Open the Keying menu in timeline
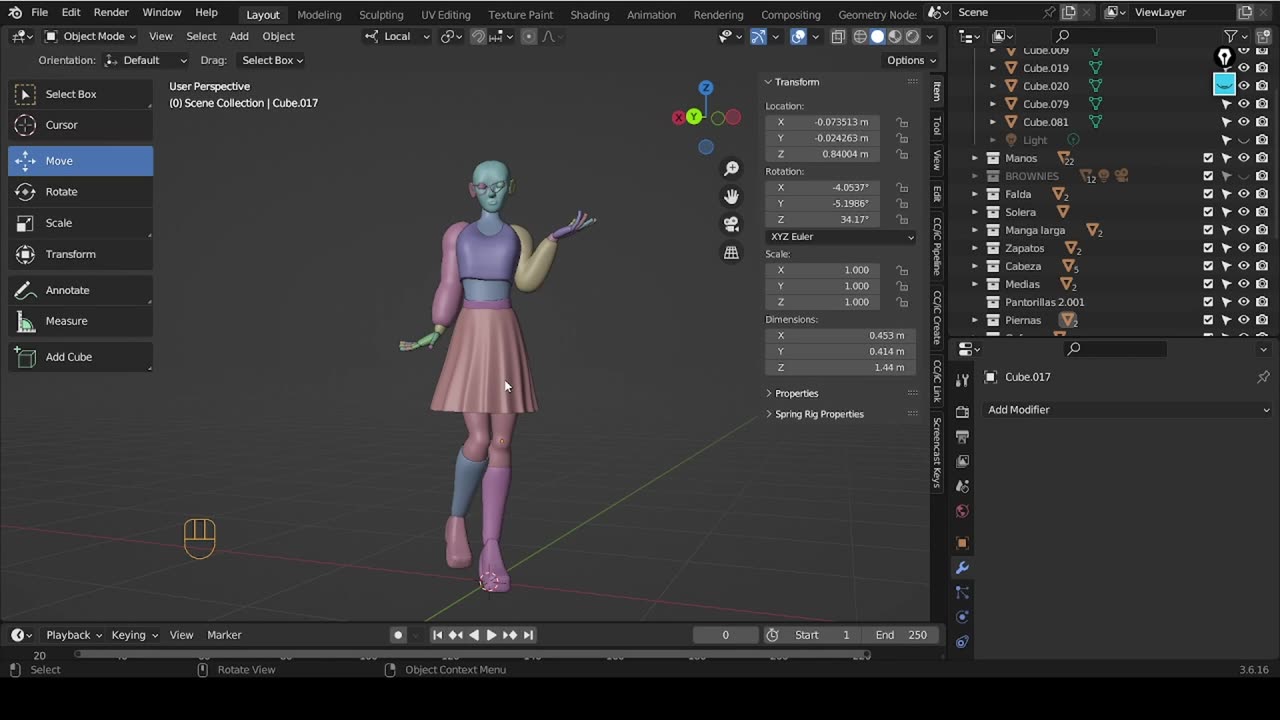 (133, 635)
